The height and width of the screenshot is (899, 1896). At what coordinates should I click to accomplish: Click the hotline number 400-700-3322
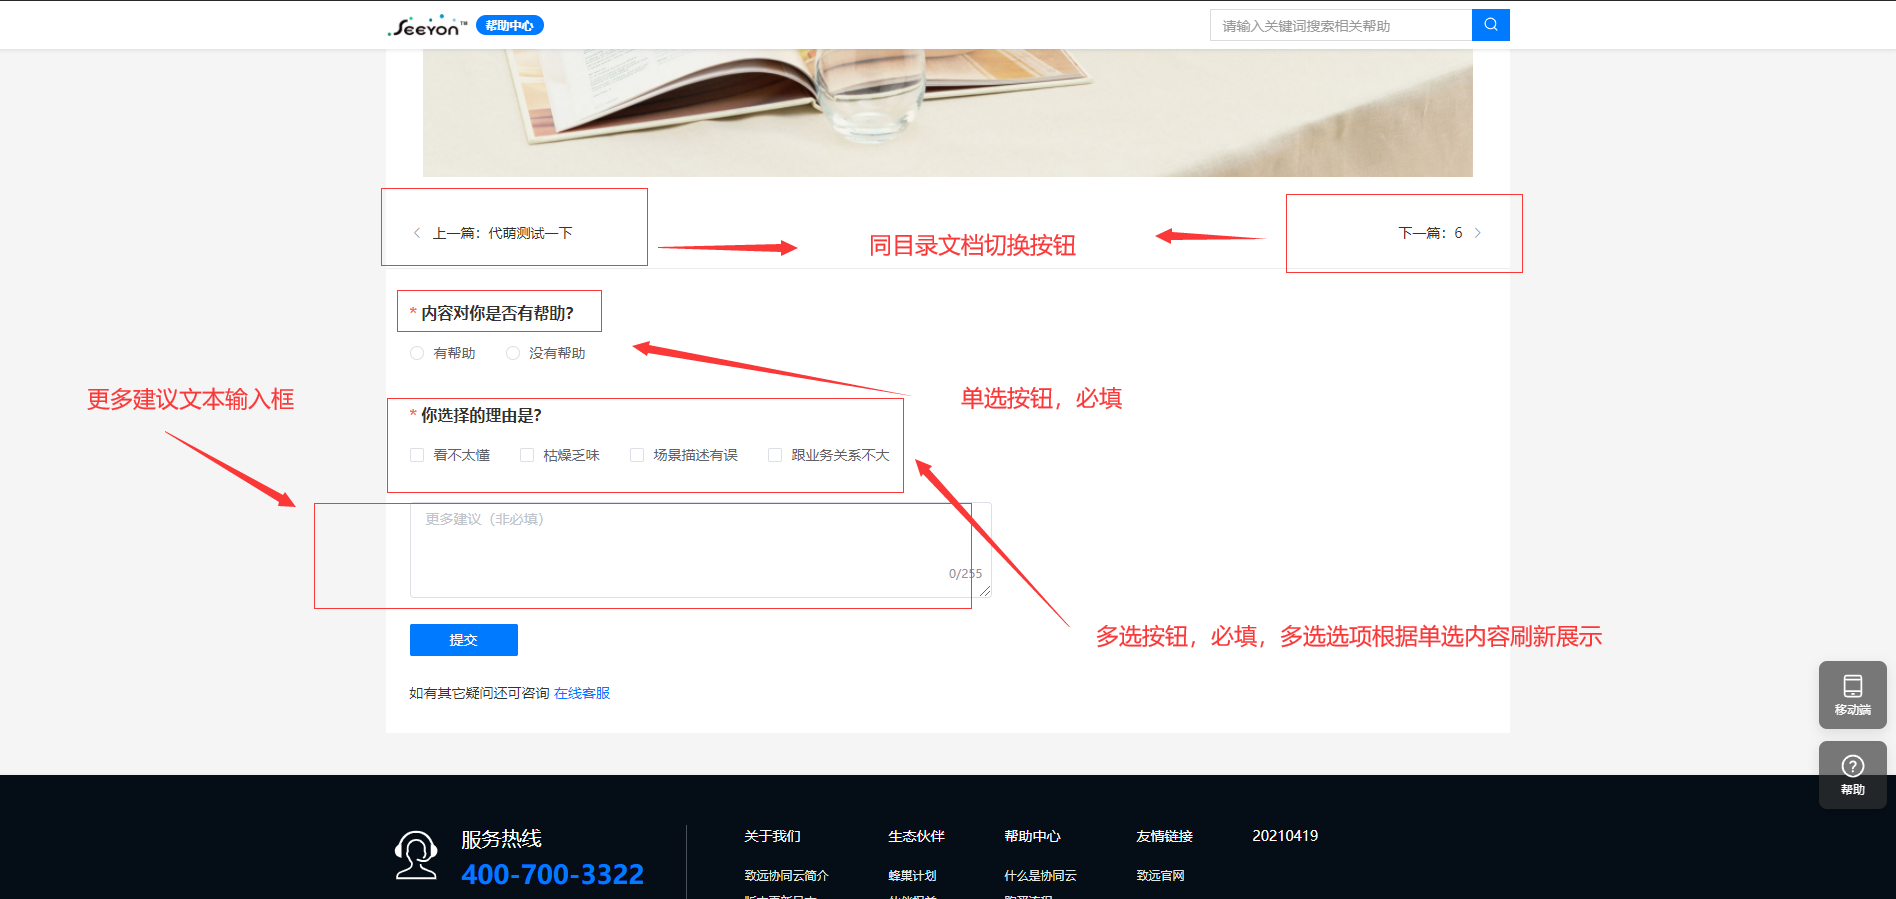[x=553, y=875]
